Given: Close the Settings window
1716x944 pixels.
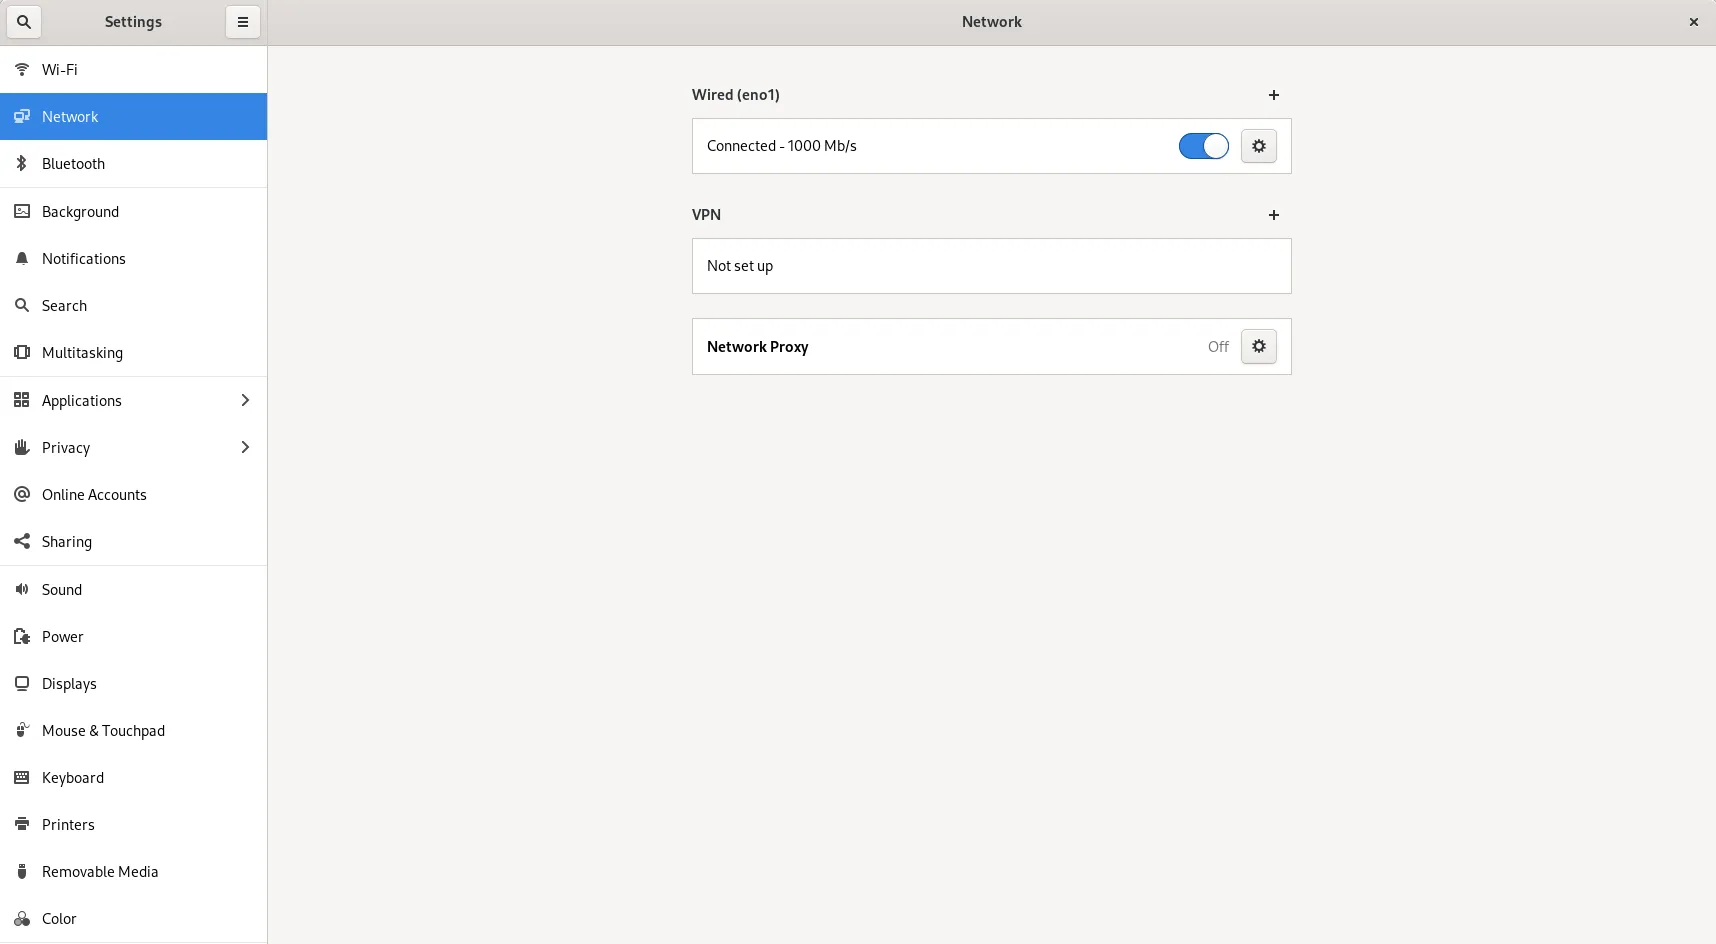Looking at the screenshot, I should click(x=1694, y=22).
